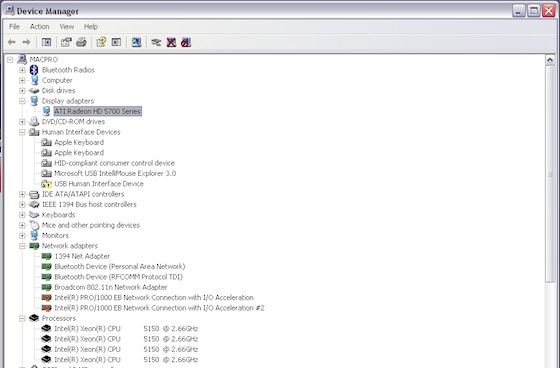Screen dimensions: 560x368
Task: Collapse the Processors category
Action: coord(22,318)
